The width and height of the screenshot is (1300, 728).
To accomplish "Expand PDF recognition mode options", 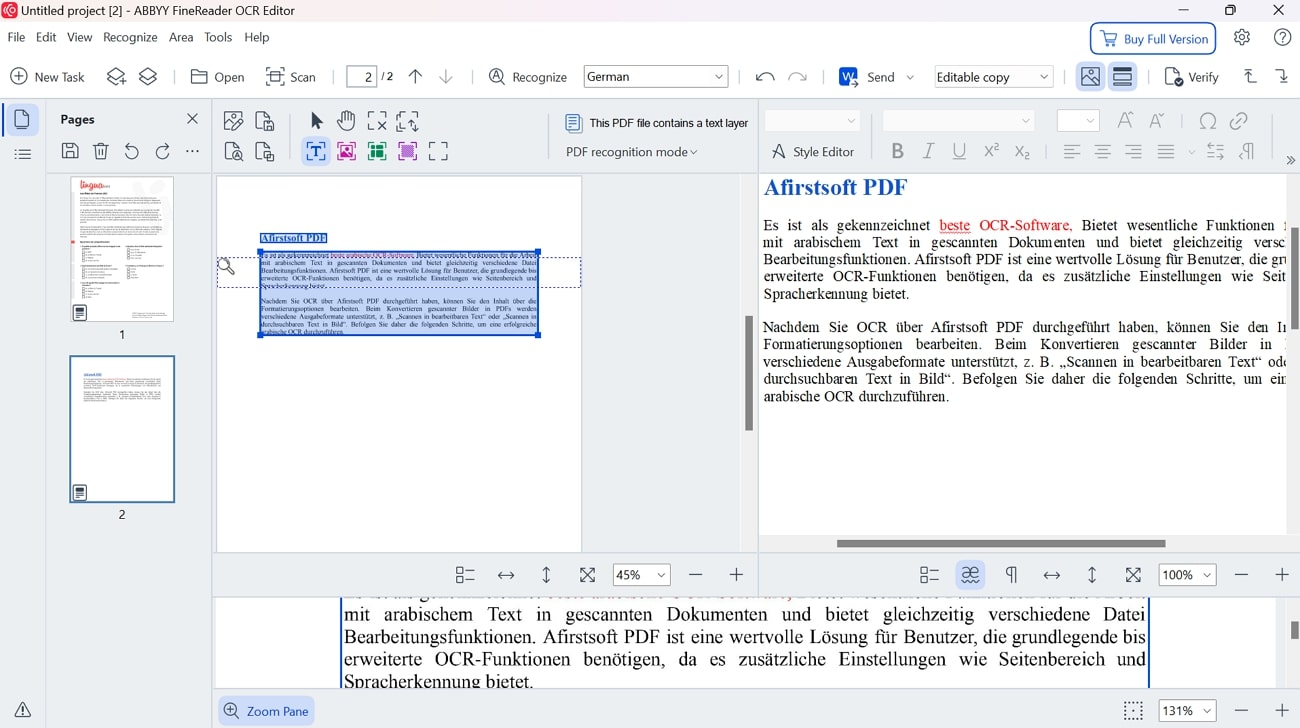I will (x=632, y=152).
